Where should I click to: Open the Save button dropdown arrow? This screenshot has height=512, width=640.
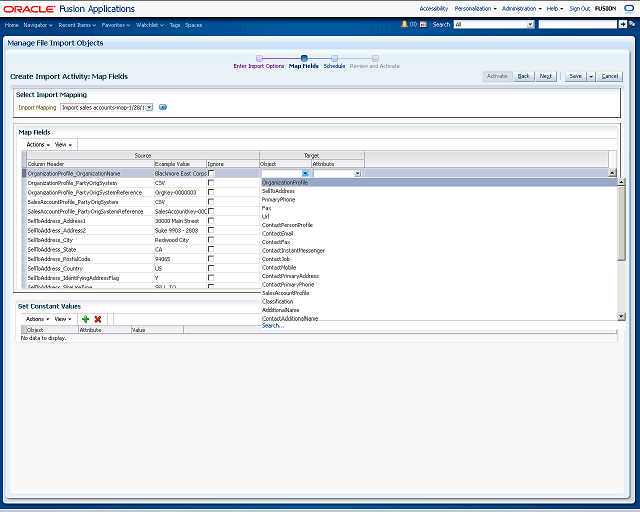coord(591,76)
